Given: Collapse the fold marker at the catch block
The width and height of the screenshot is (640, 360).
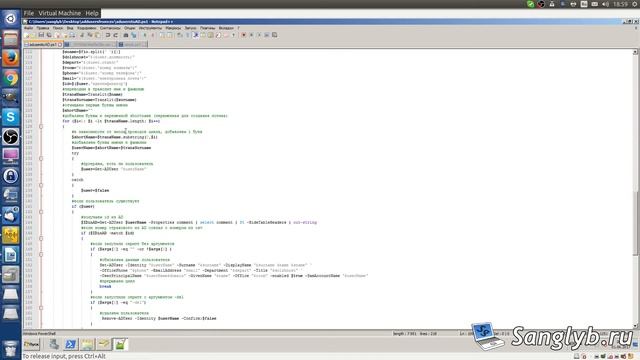Looking at the screenshot, I should 41,185.
